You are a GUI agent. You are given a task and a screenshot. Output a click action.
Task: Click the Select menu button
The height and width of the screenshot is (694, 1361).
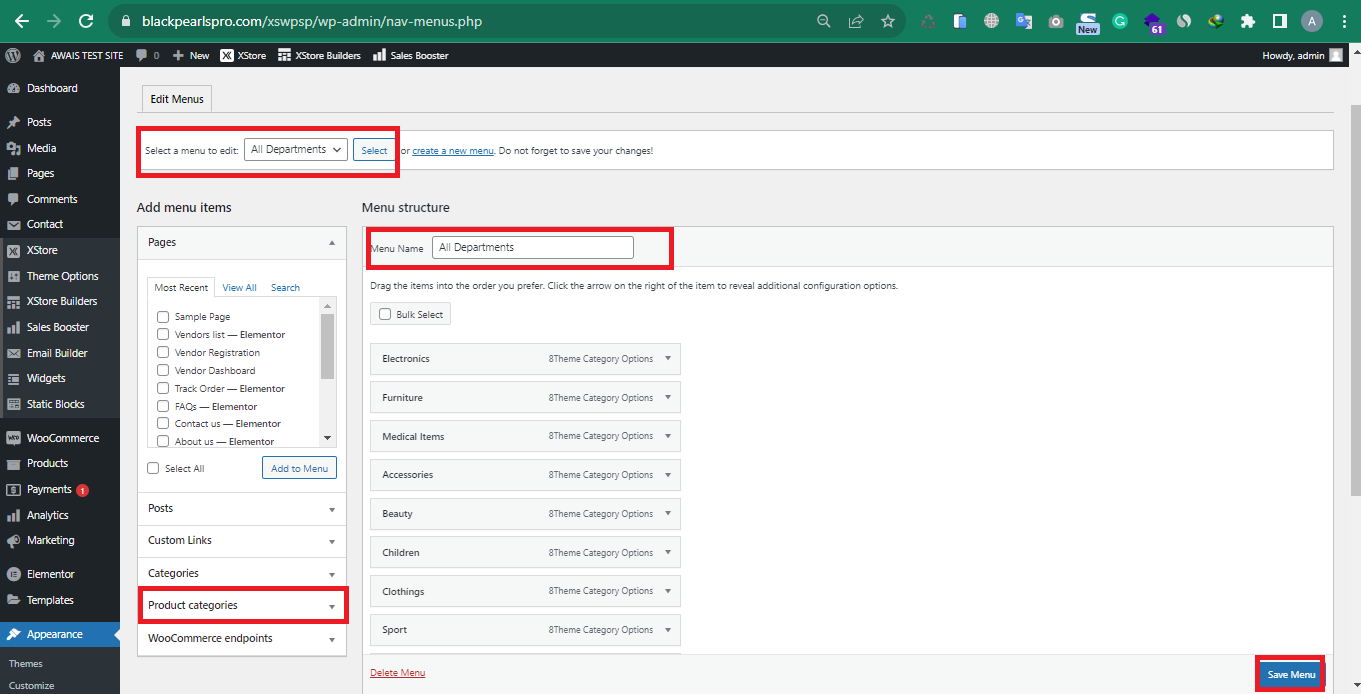click(x=374, y=150)
